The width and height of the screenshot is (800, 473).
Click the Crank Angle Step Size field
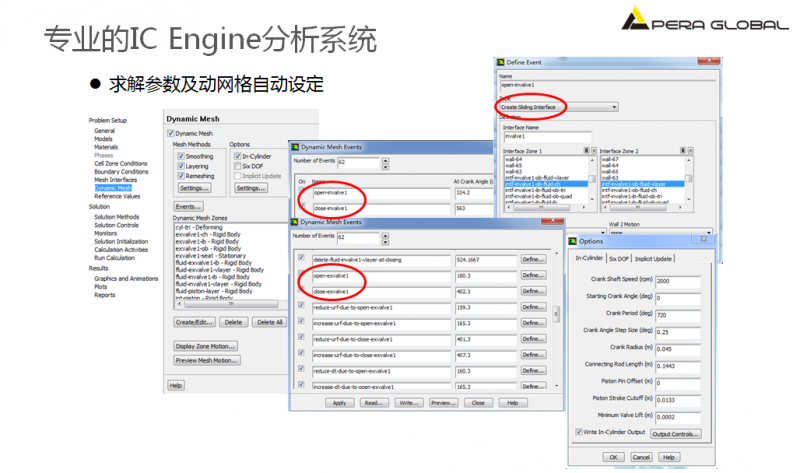(678, 332)
